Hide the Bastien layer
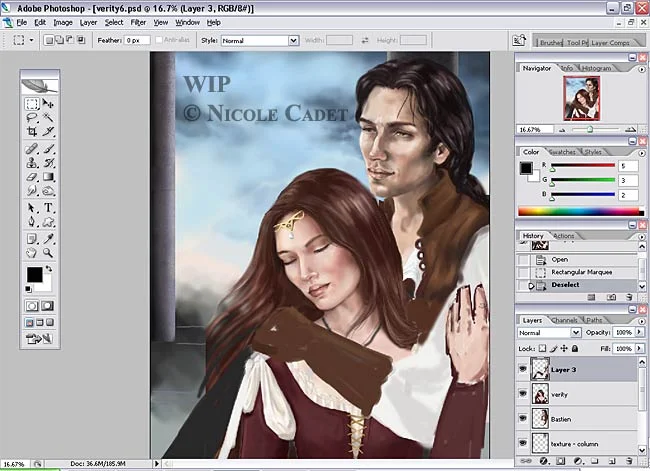Image resolution: width=650 pixels, height=471 pixels. point(523,418)
